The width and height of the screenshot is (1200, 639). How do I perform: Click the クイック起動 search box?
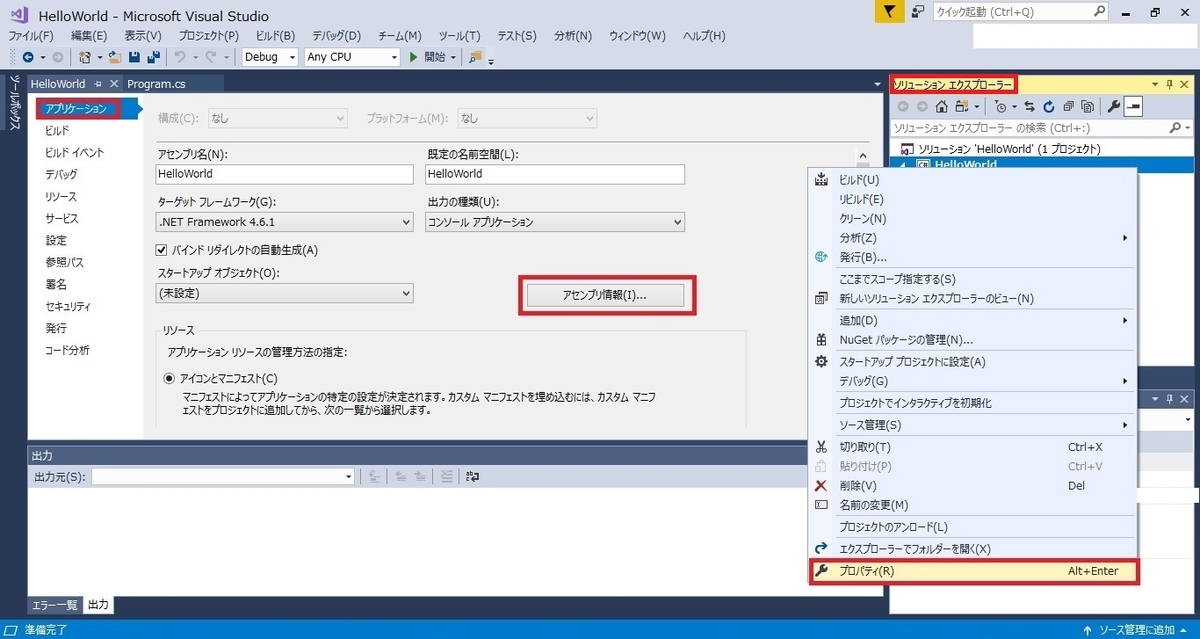pyautogui.click(x=1020, y=12)
